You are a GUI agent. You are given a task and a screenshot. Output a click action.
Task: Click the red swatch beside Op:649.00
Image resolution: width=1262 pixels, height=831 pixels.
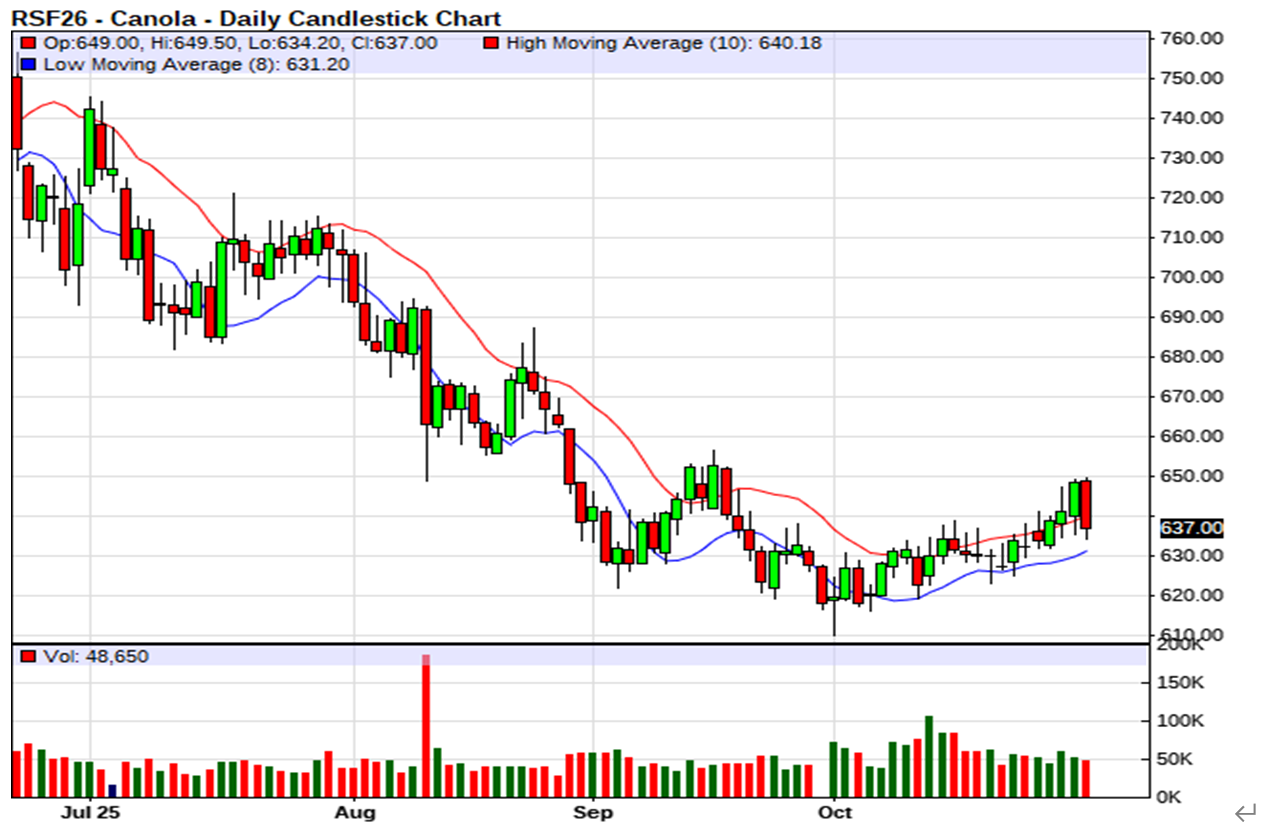click(27, 43)
